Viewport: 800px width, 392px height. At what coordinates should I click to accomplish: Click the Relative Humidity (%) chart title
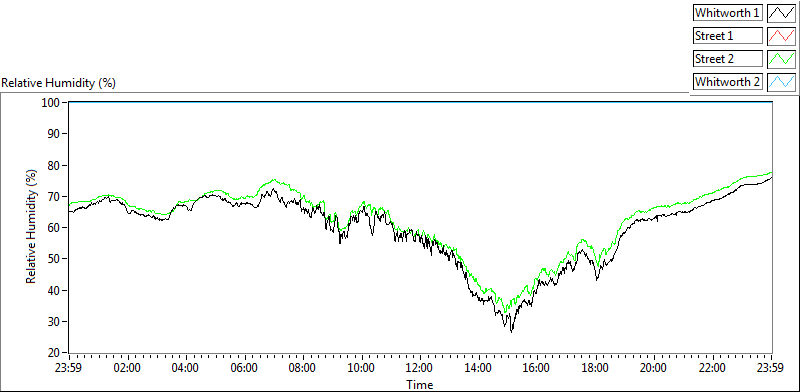59,83
